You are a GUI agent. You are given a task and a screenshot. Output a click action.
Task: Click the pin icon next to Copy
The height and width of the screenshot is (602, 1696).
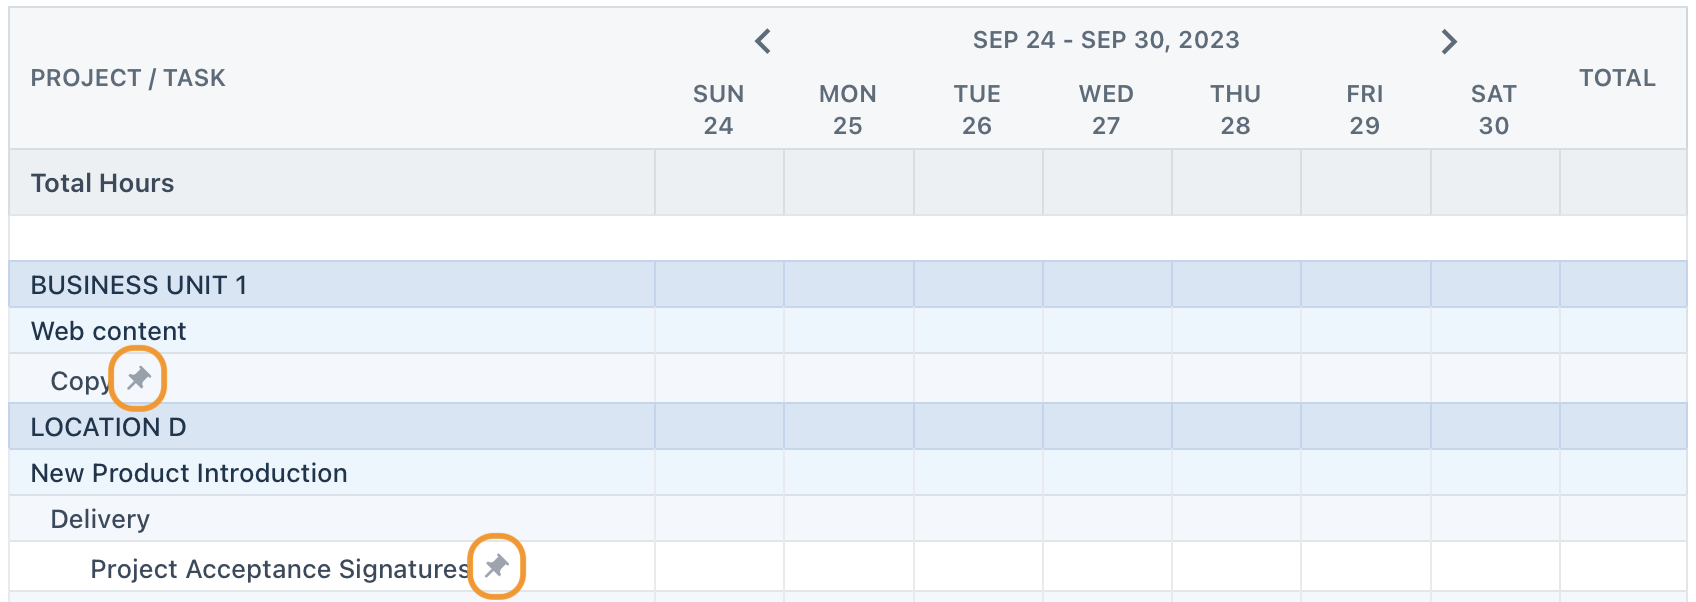pos(138,378)
